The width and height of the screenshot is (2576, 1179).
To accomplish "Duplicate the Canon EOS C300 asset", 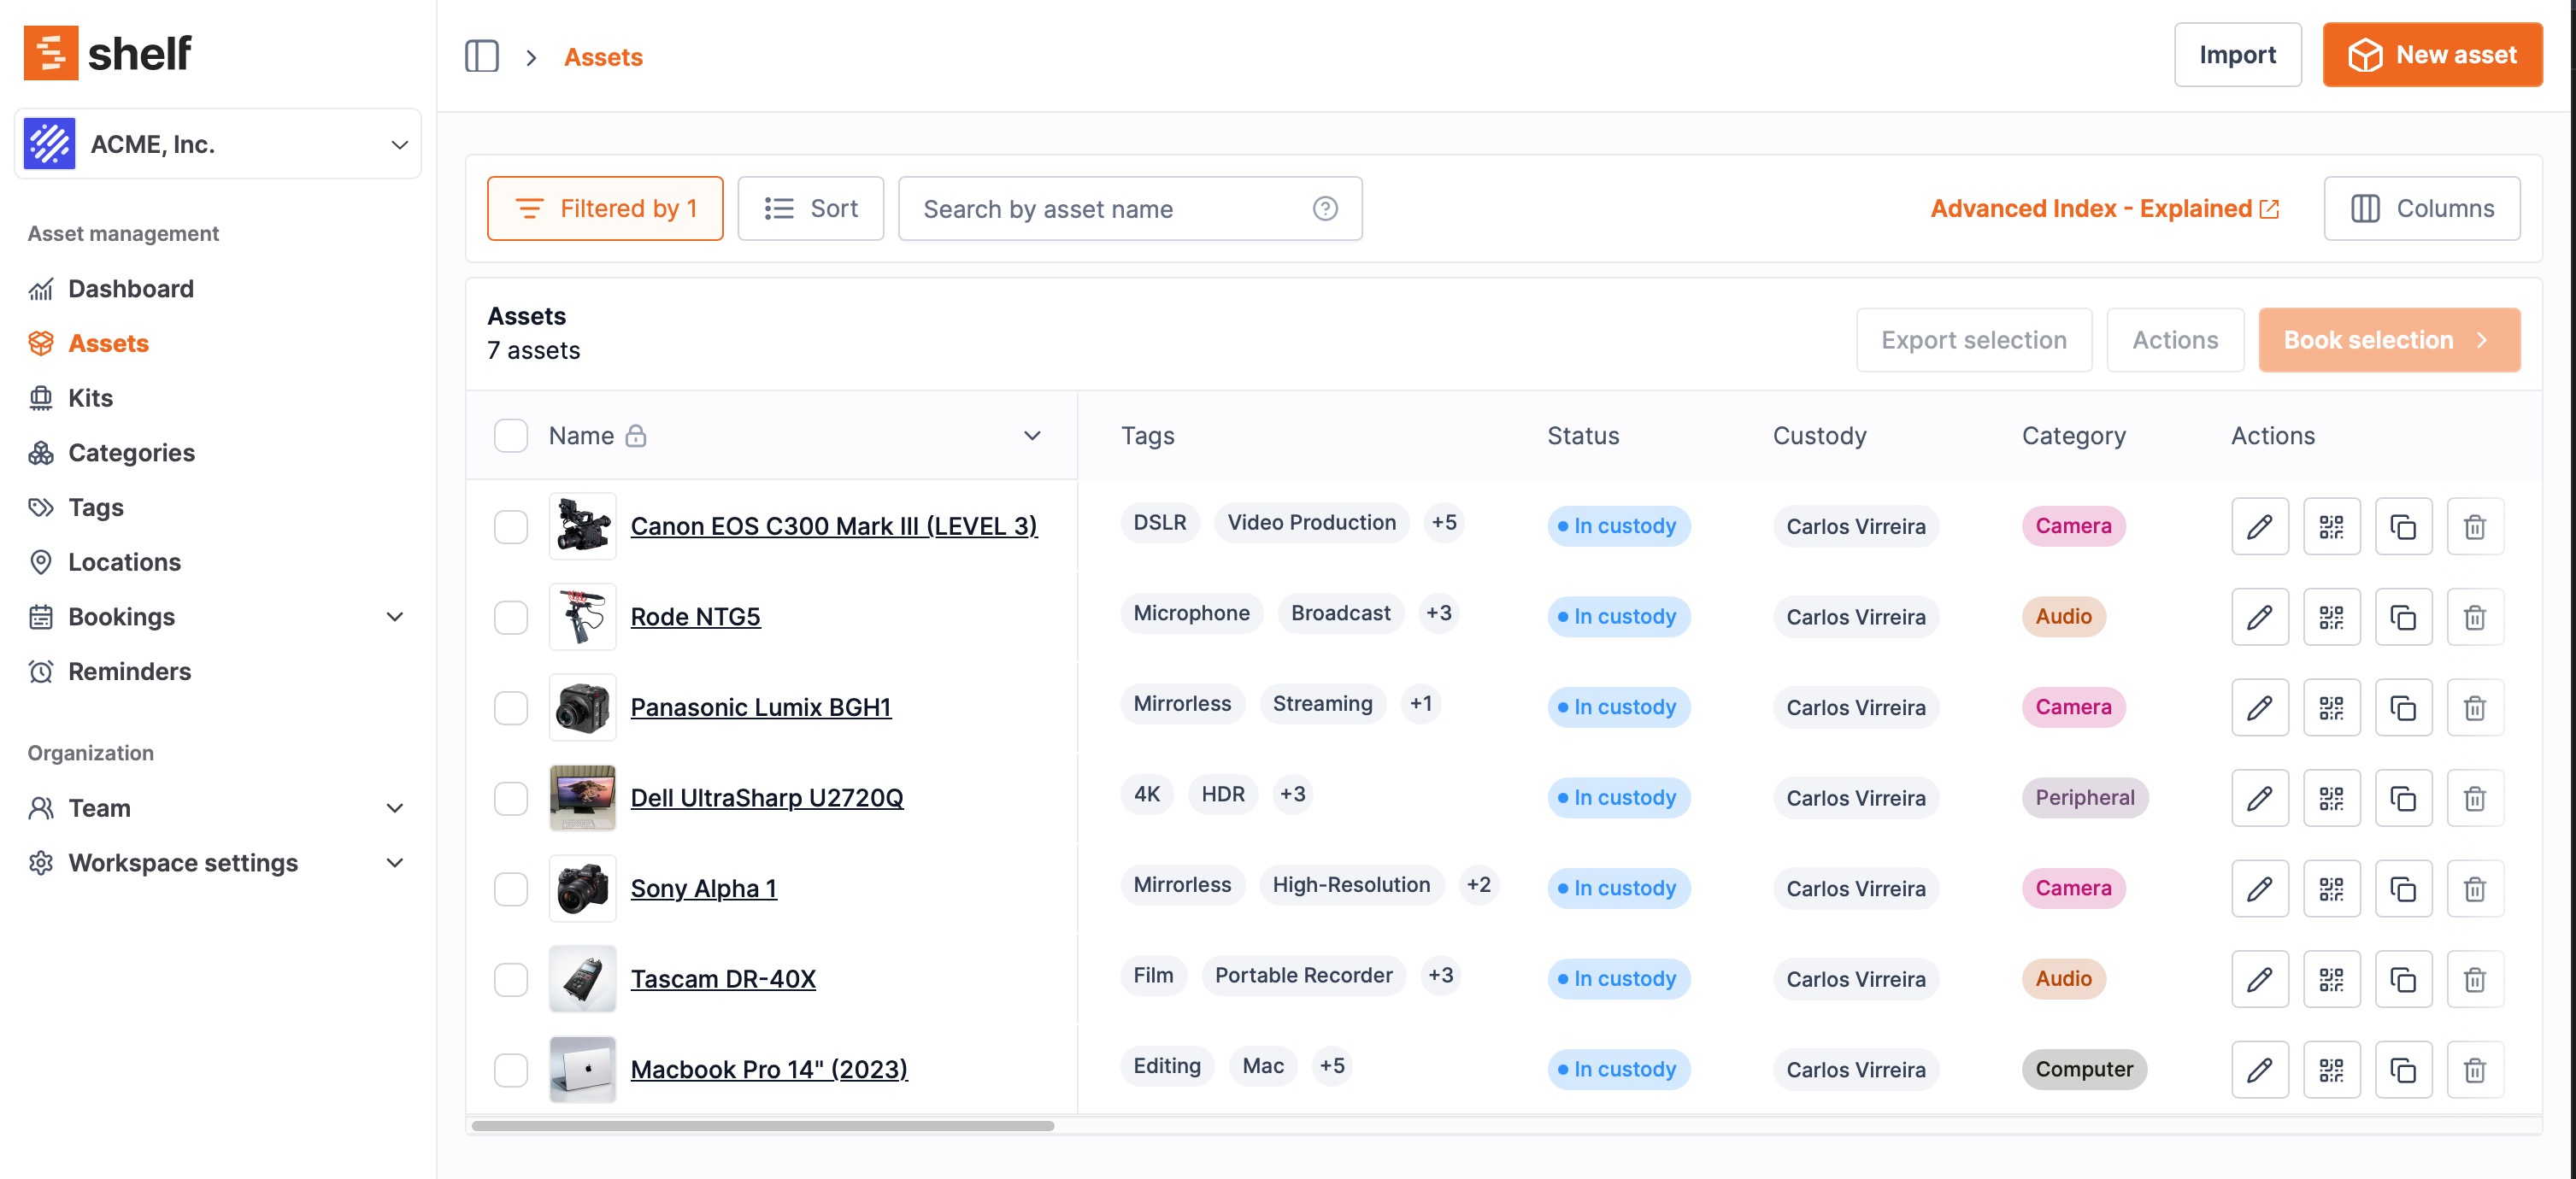I will tap(2403, 526).
